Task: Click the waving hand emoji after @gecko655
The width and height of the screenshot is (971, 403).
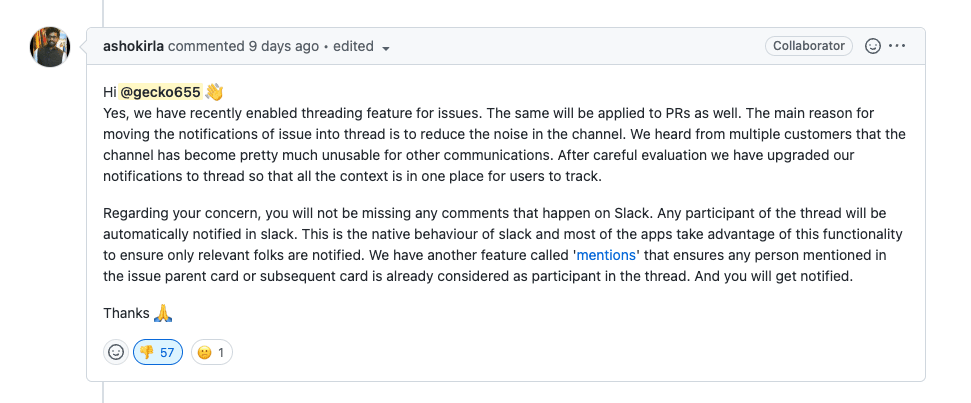Action: click(214, 92)
